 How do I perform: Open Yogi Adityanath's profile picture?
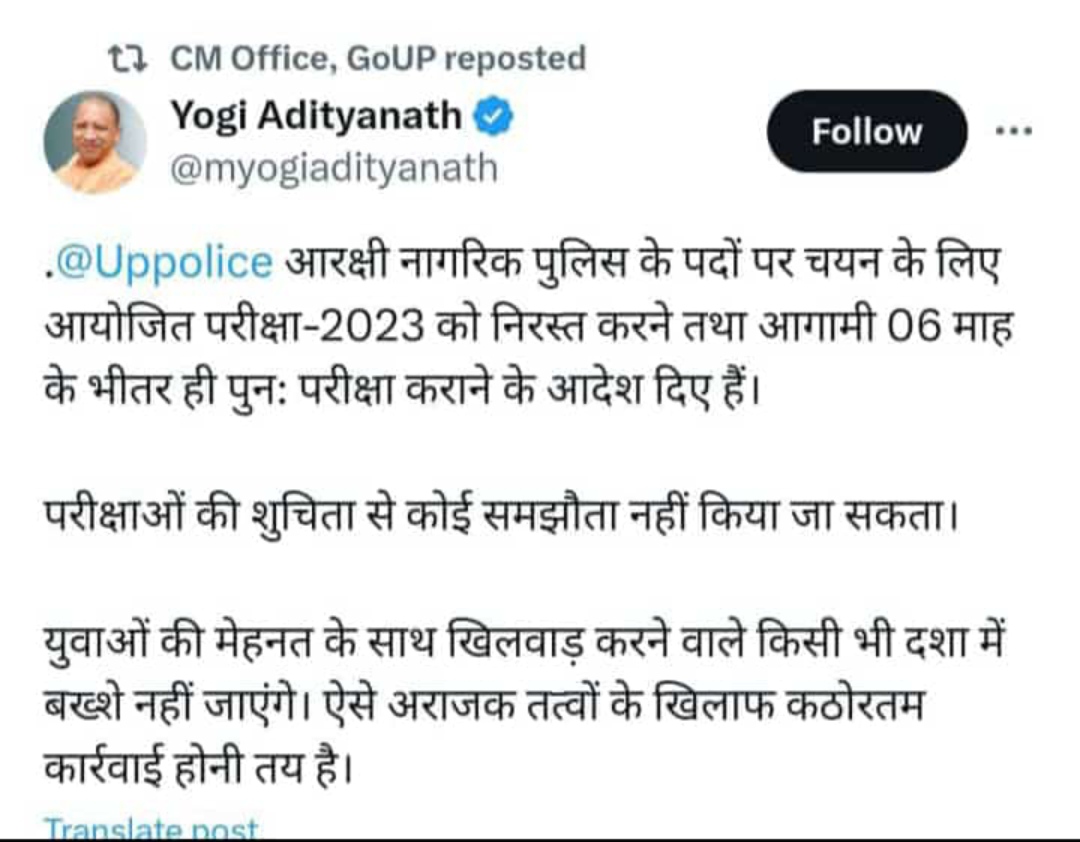coord(95,141)
